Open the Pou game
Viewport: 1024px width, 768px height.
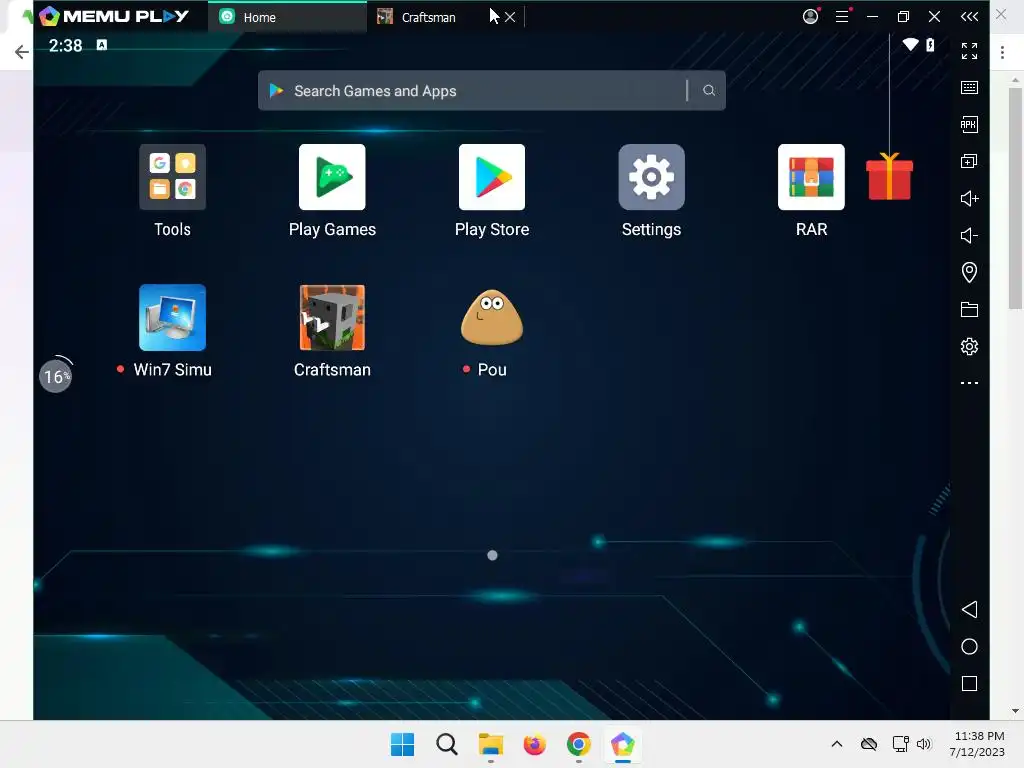[492, 317]
